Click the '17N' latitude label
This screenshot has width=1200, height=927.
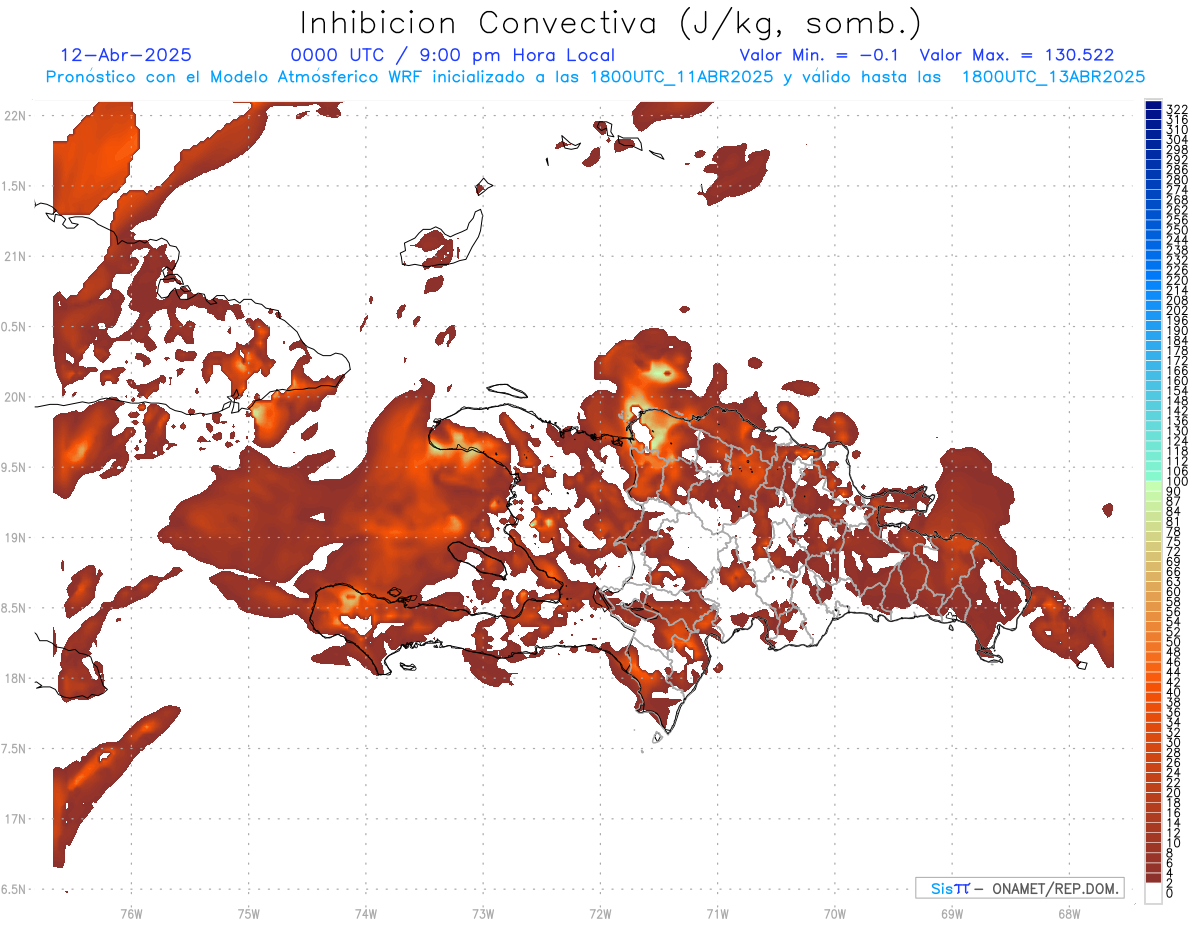[x=14, y=819]
